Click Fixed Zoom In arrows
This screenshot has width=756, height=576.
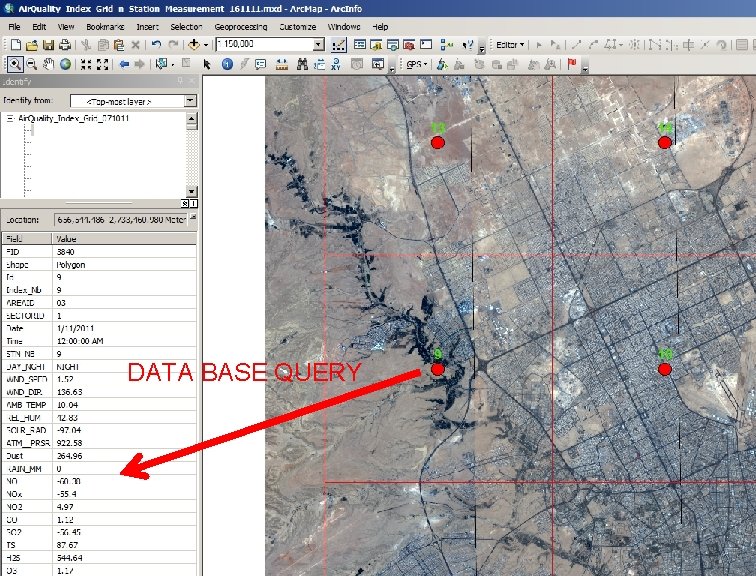click(86, 64)
